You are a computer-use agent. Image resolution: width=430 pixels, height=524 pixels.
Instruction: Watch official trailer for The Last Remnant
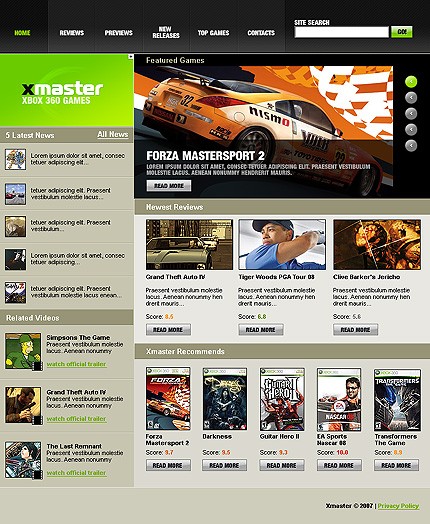(x=76, y=473)
